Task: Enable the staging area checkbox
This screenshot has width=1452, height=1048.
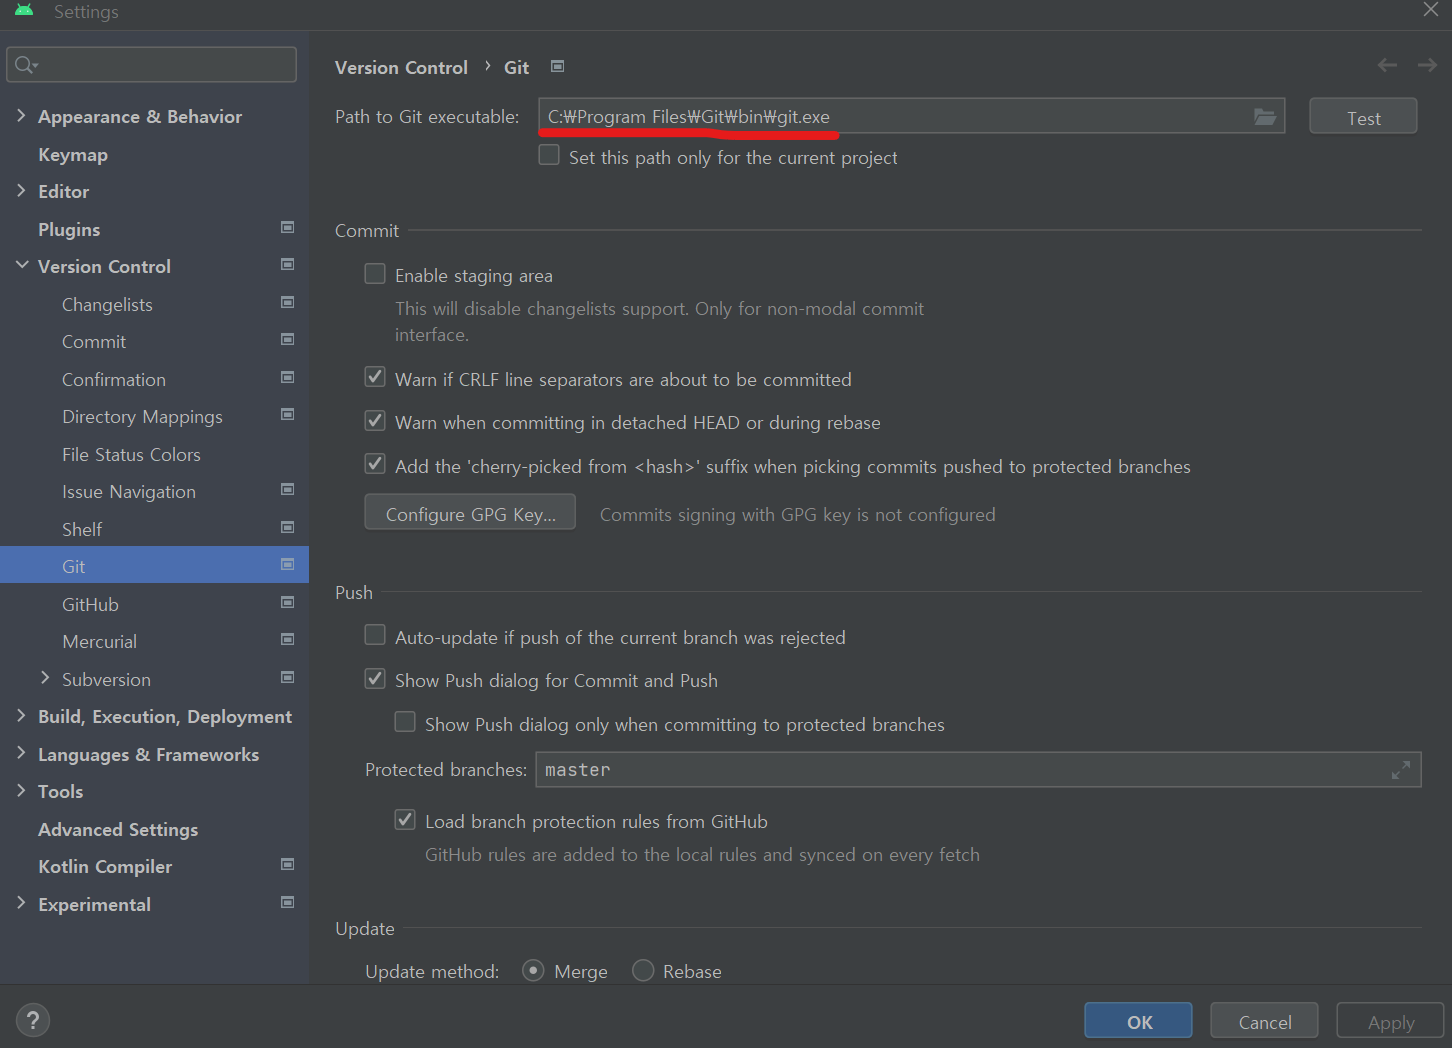Action: [375, 274]
